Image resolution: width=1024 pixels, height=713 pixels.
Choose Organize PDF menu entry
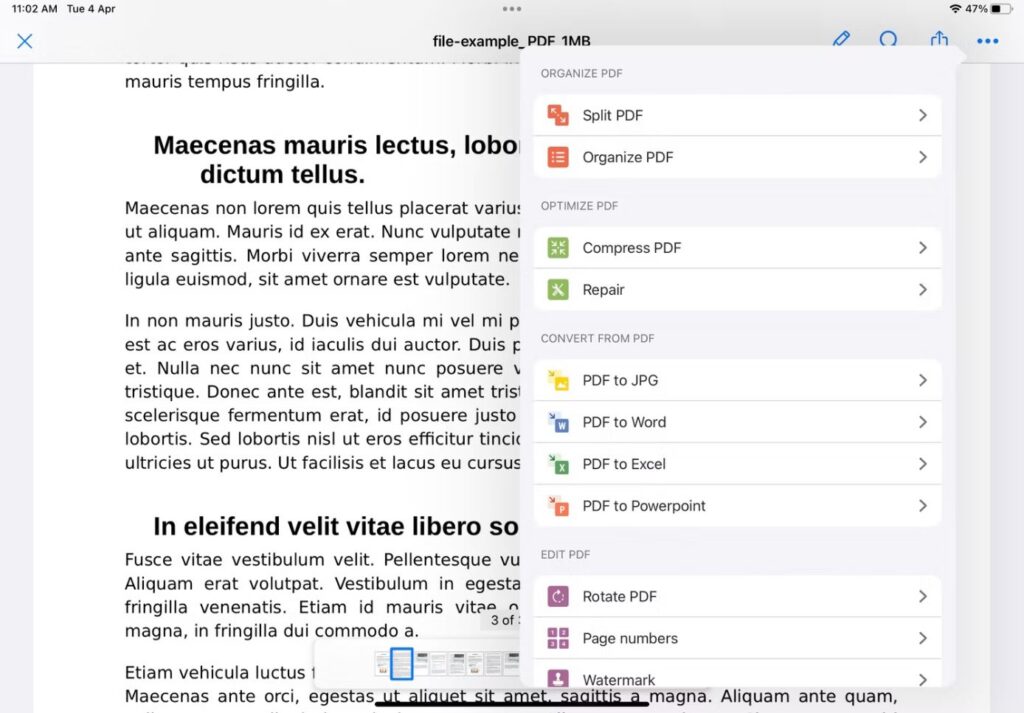pos(737,157)
